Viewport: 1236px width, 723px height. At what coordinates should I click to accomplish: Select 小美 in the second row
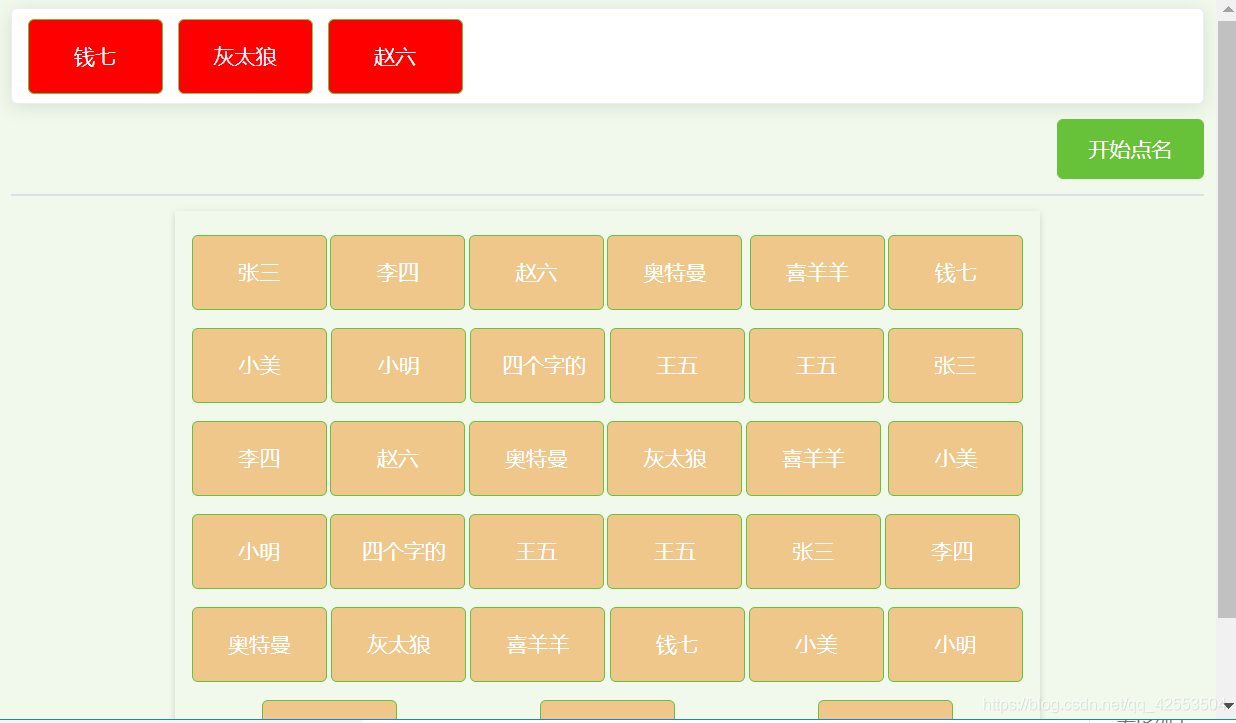[x=259, y=365]
